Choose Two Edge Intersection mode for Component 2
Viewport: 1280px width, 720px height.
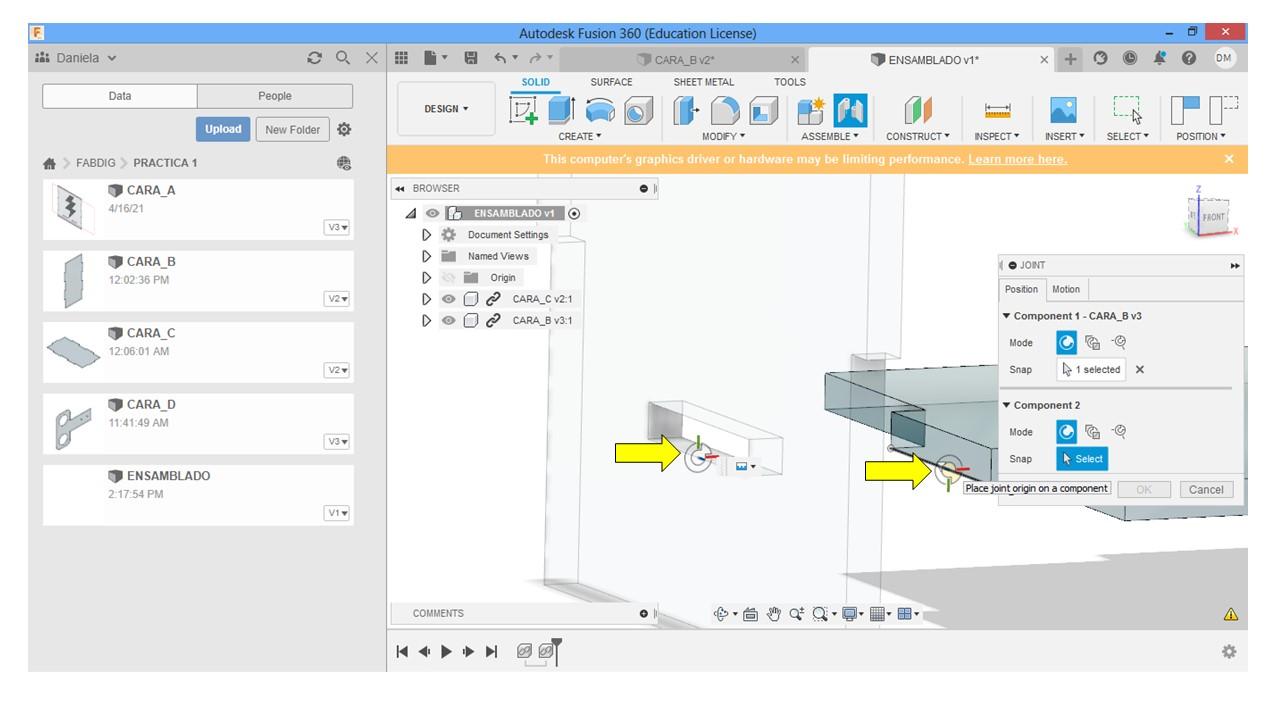(1119, 432)
